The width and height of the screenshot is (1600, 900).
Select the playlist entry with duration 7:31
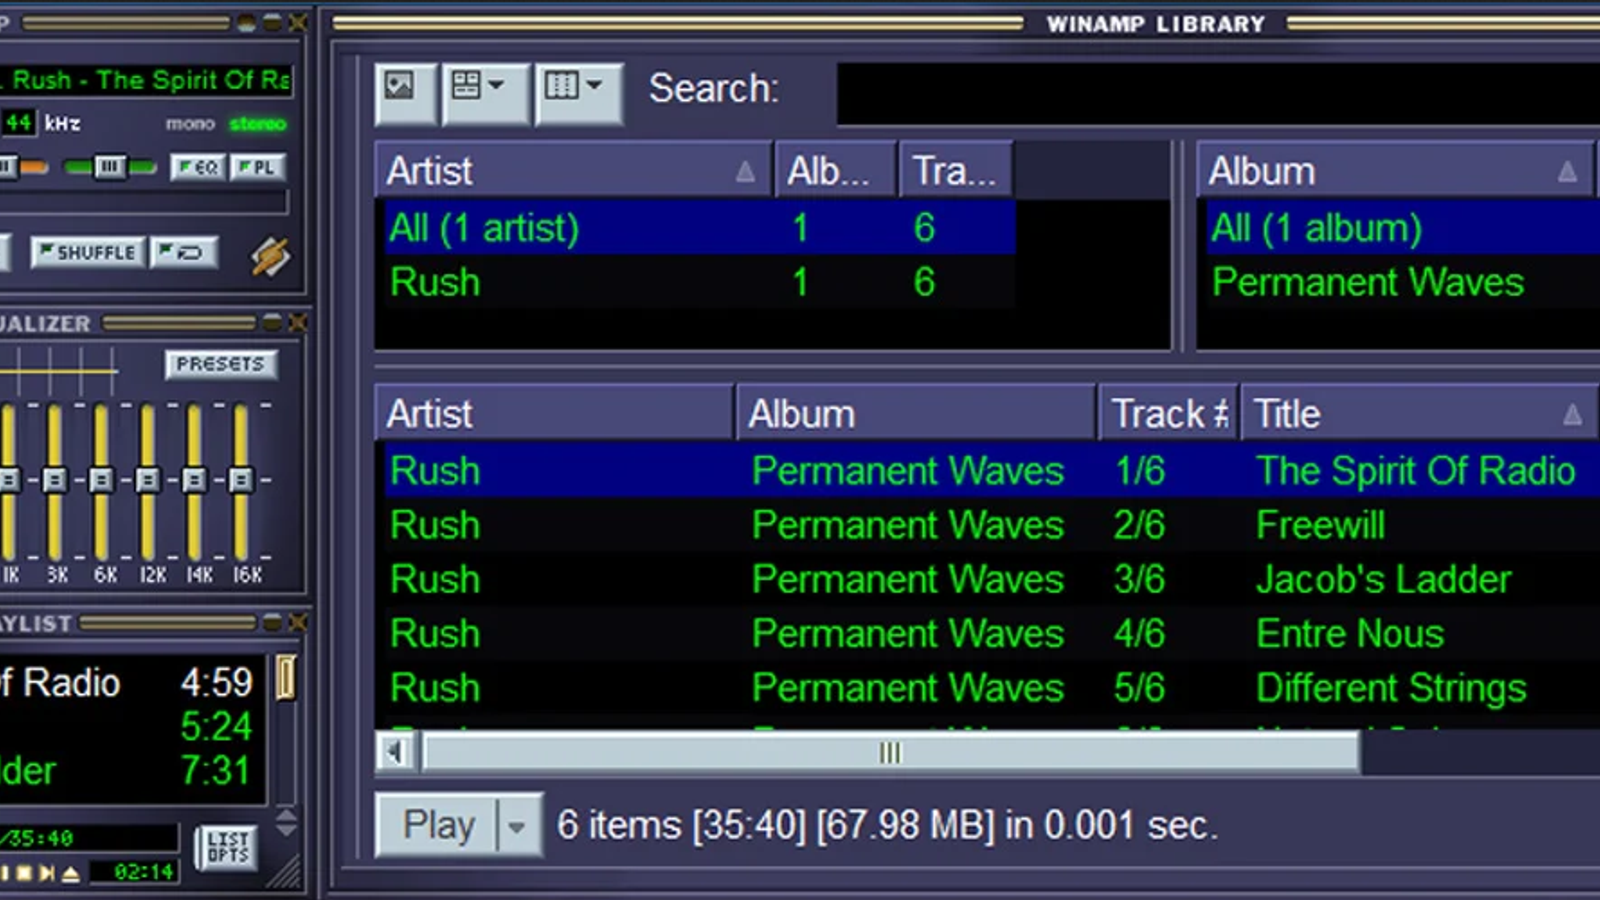click(133, 770)
